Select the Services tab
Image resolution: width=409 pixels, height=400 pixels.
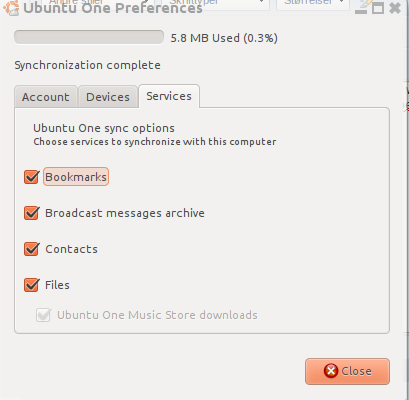click(169, 96)
